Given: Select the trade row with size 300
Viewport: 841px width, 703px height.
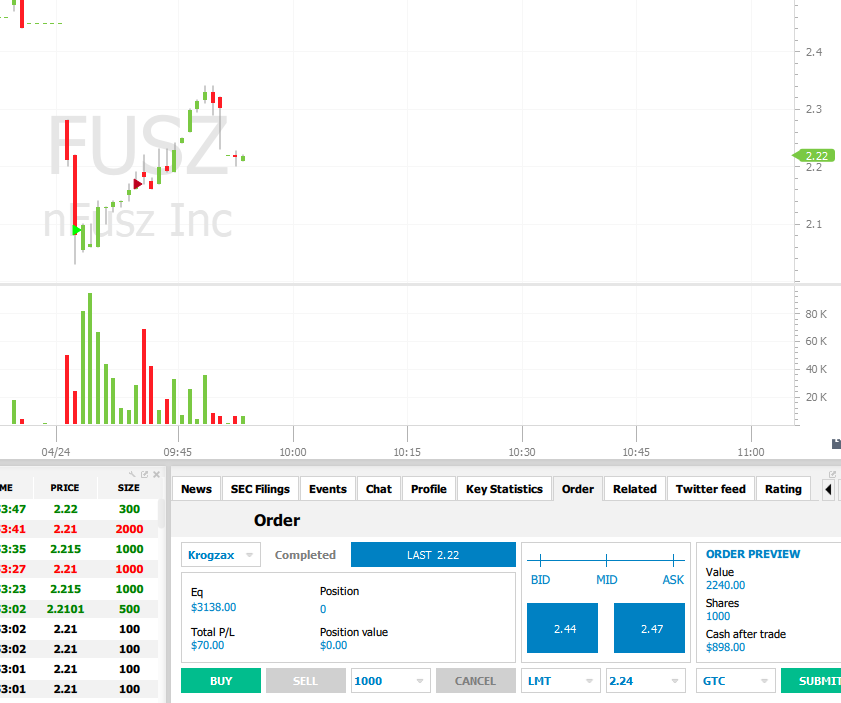Looking at the screenshot, I should click(79, 508).
